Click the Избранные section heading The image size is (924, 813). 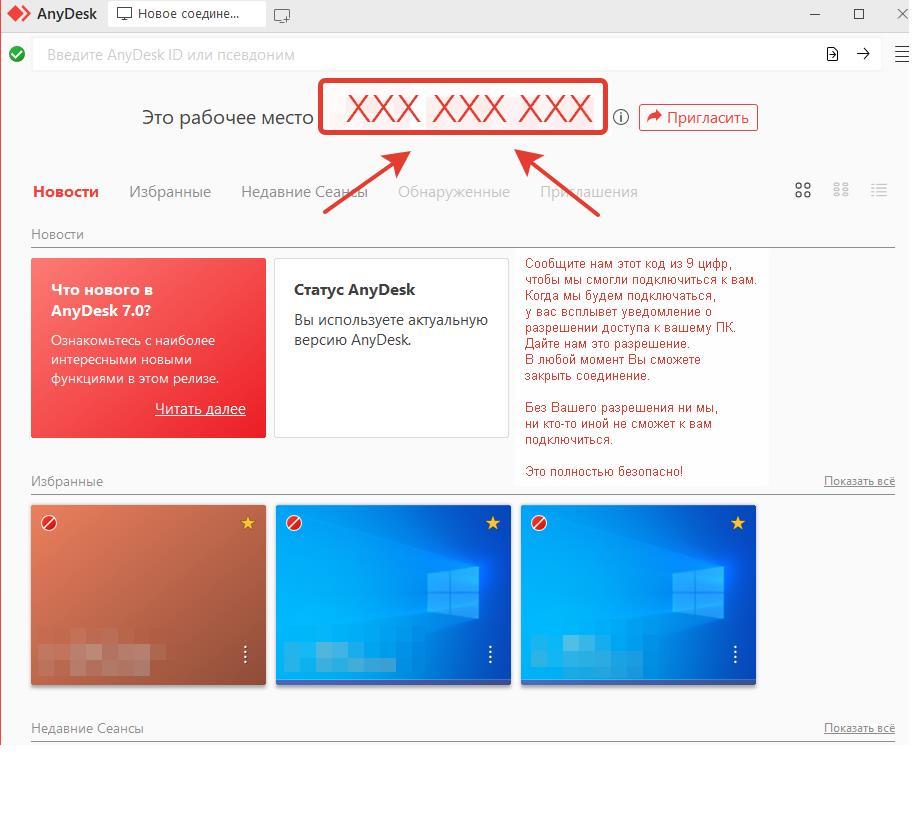pyautogui.click(x=67, y=481)
